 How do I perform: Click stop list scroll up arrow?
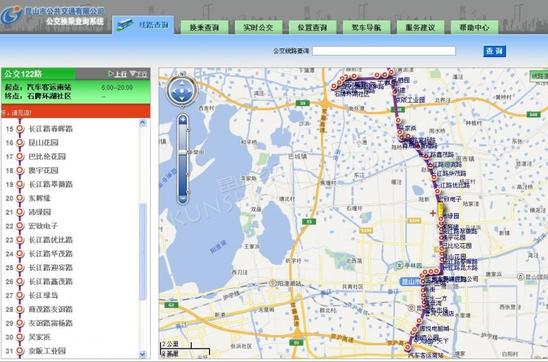[x=142, y=123]
